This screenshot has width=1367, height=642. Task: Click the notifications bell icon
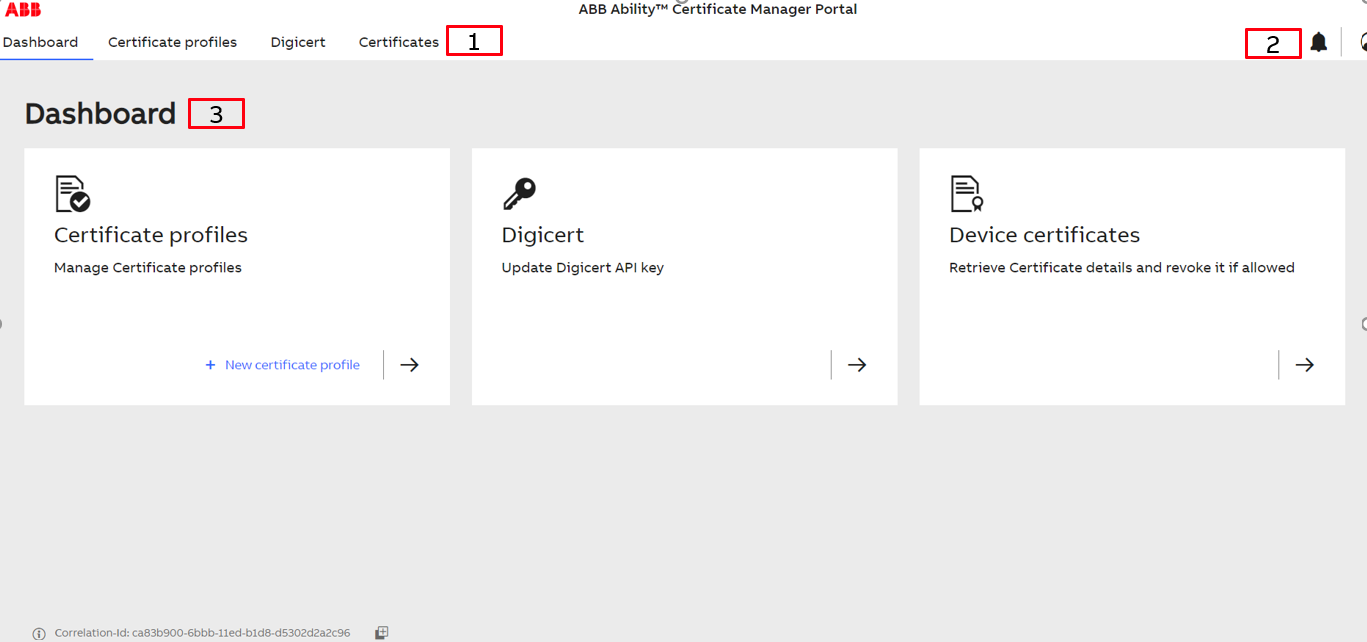point(1319,42)
